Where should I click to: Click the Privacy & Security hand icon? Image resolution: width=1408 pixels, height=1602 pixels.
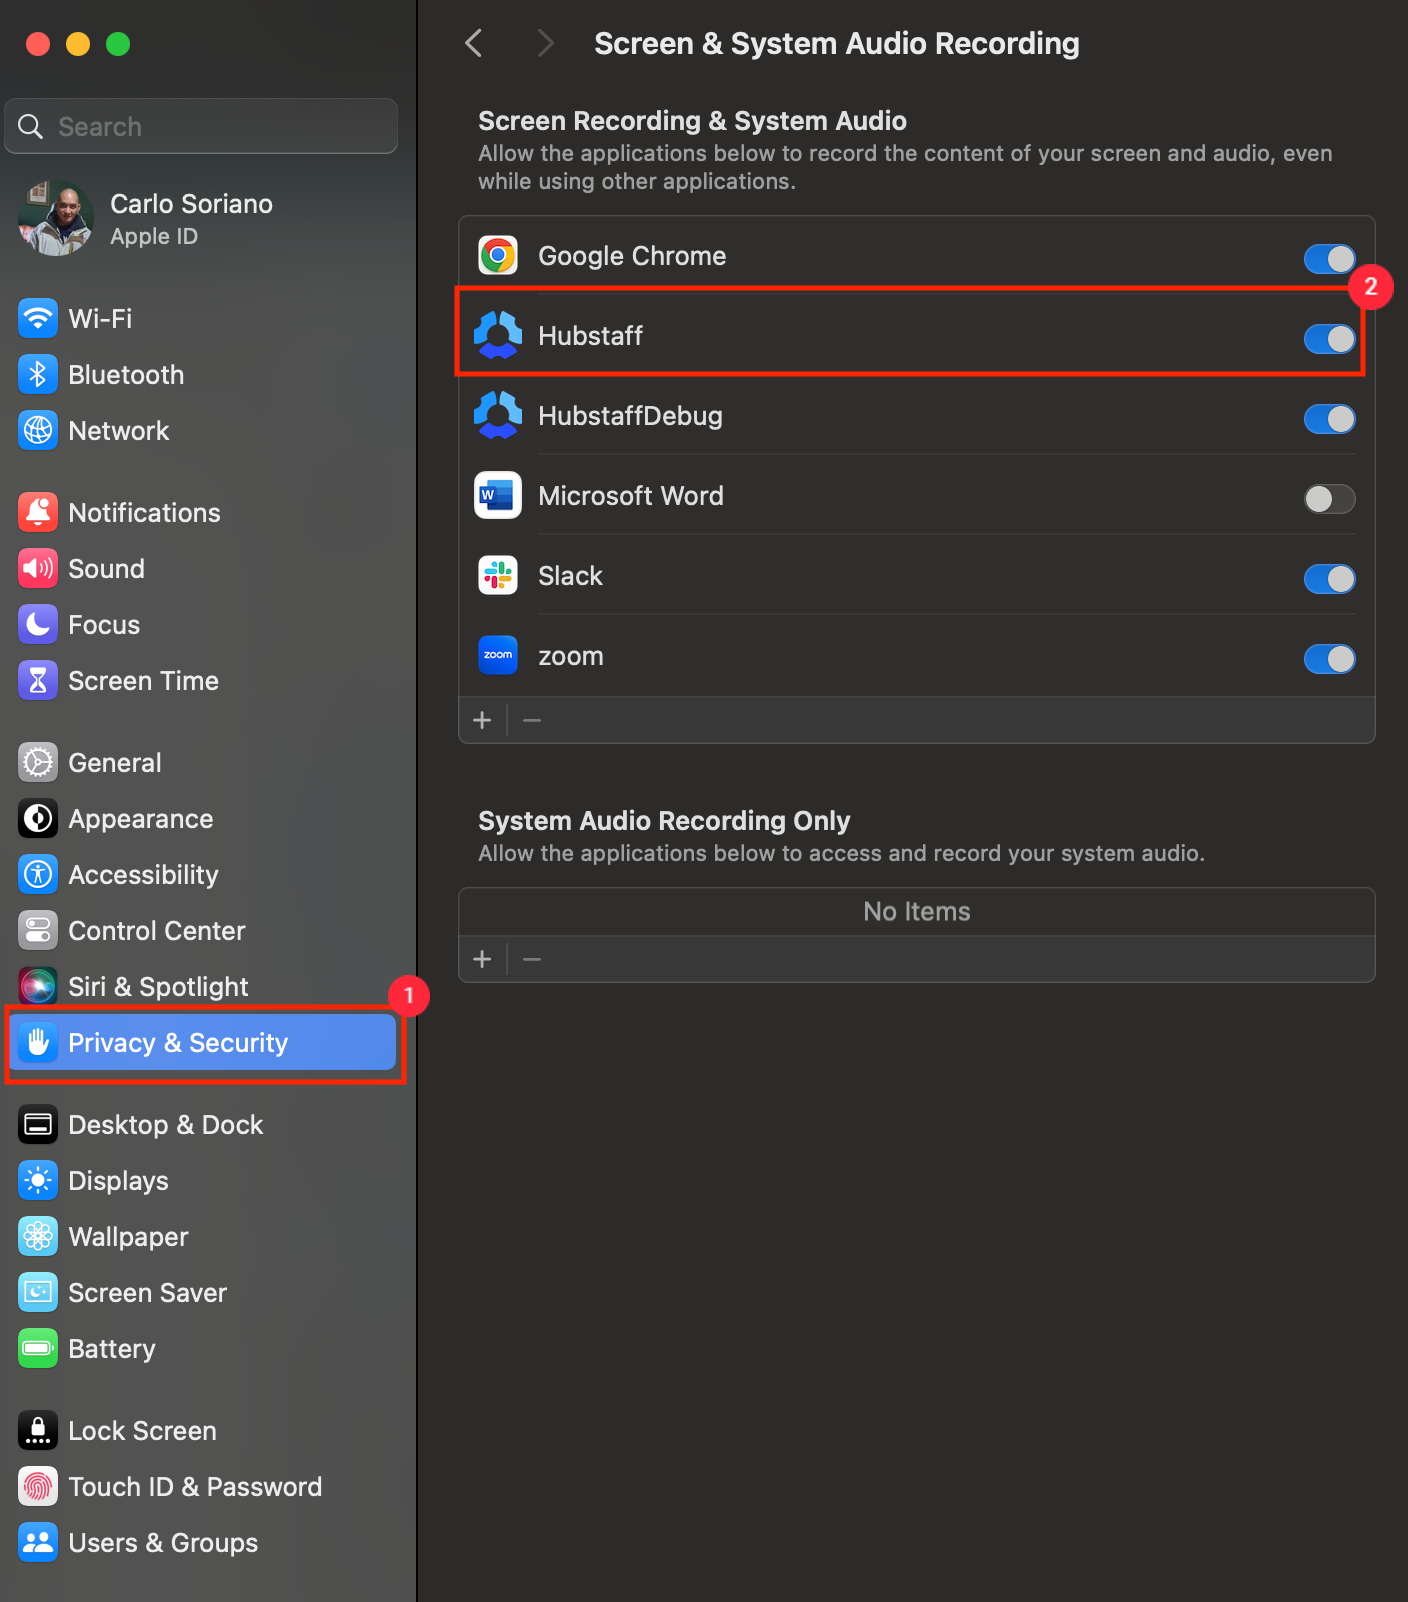[38, 1043]
